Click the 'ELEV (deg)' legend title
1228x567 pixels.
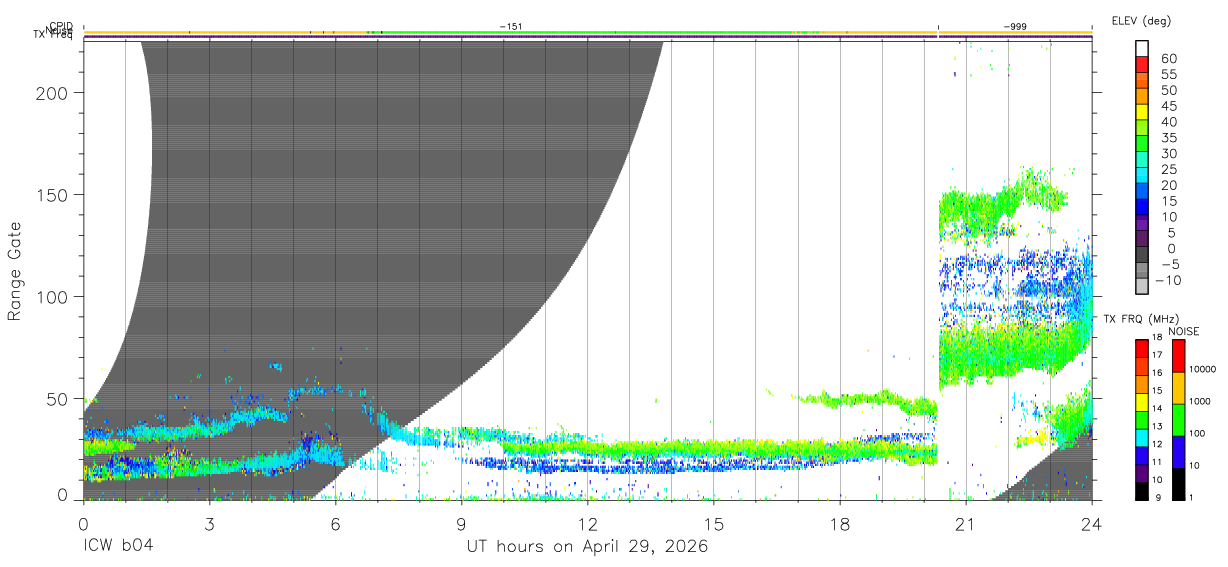click(1141, 21)
